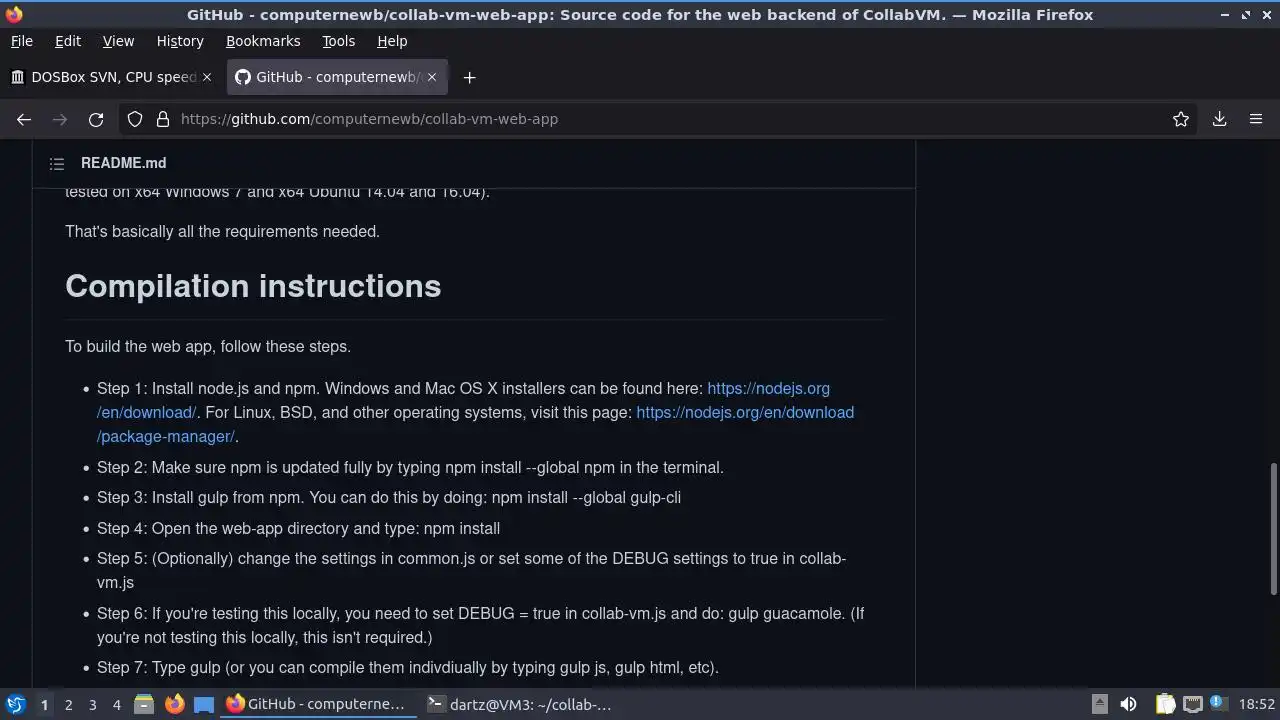Open the History menu

coord(180,41)
